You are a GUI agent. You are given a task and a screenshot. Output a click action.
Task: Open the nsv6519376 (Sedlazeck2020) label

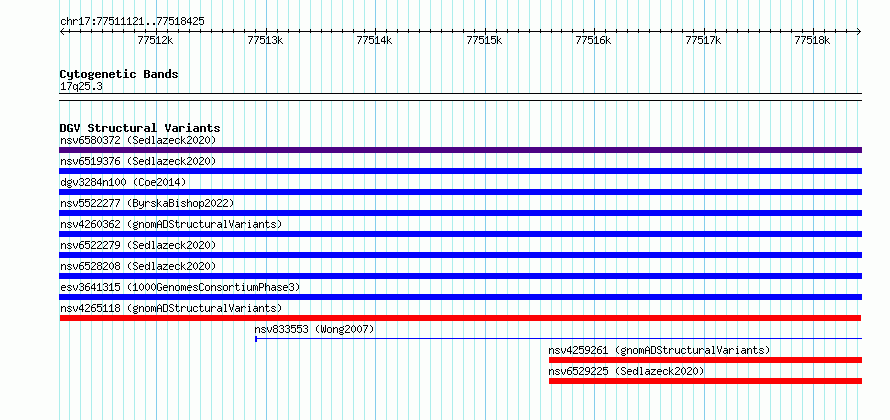pos(138,161)
